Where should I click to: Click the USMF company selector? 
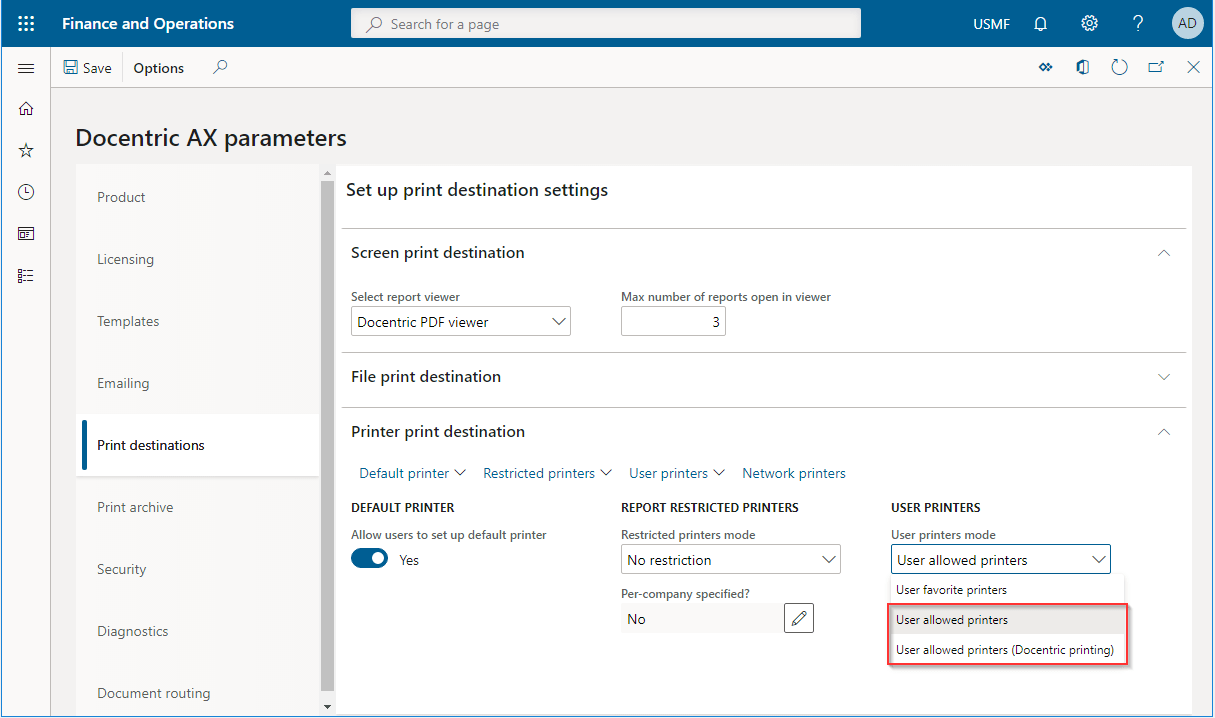click(x=991, y=24)
